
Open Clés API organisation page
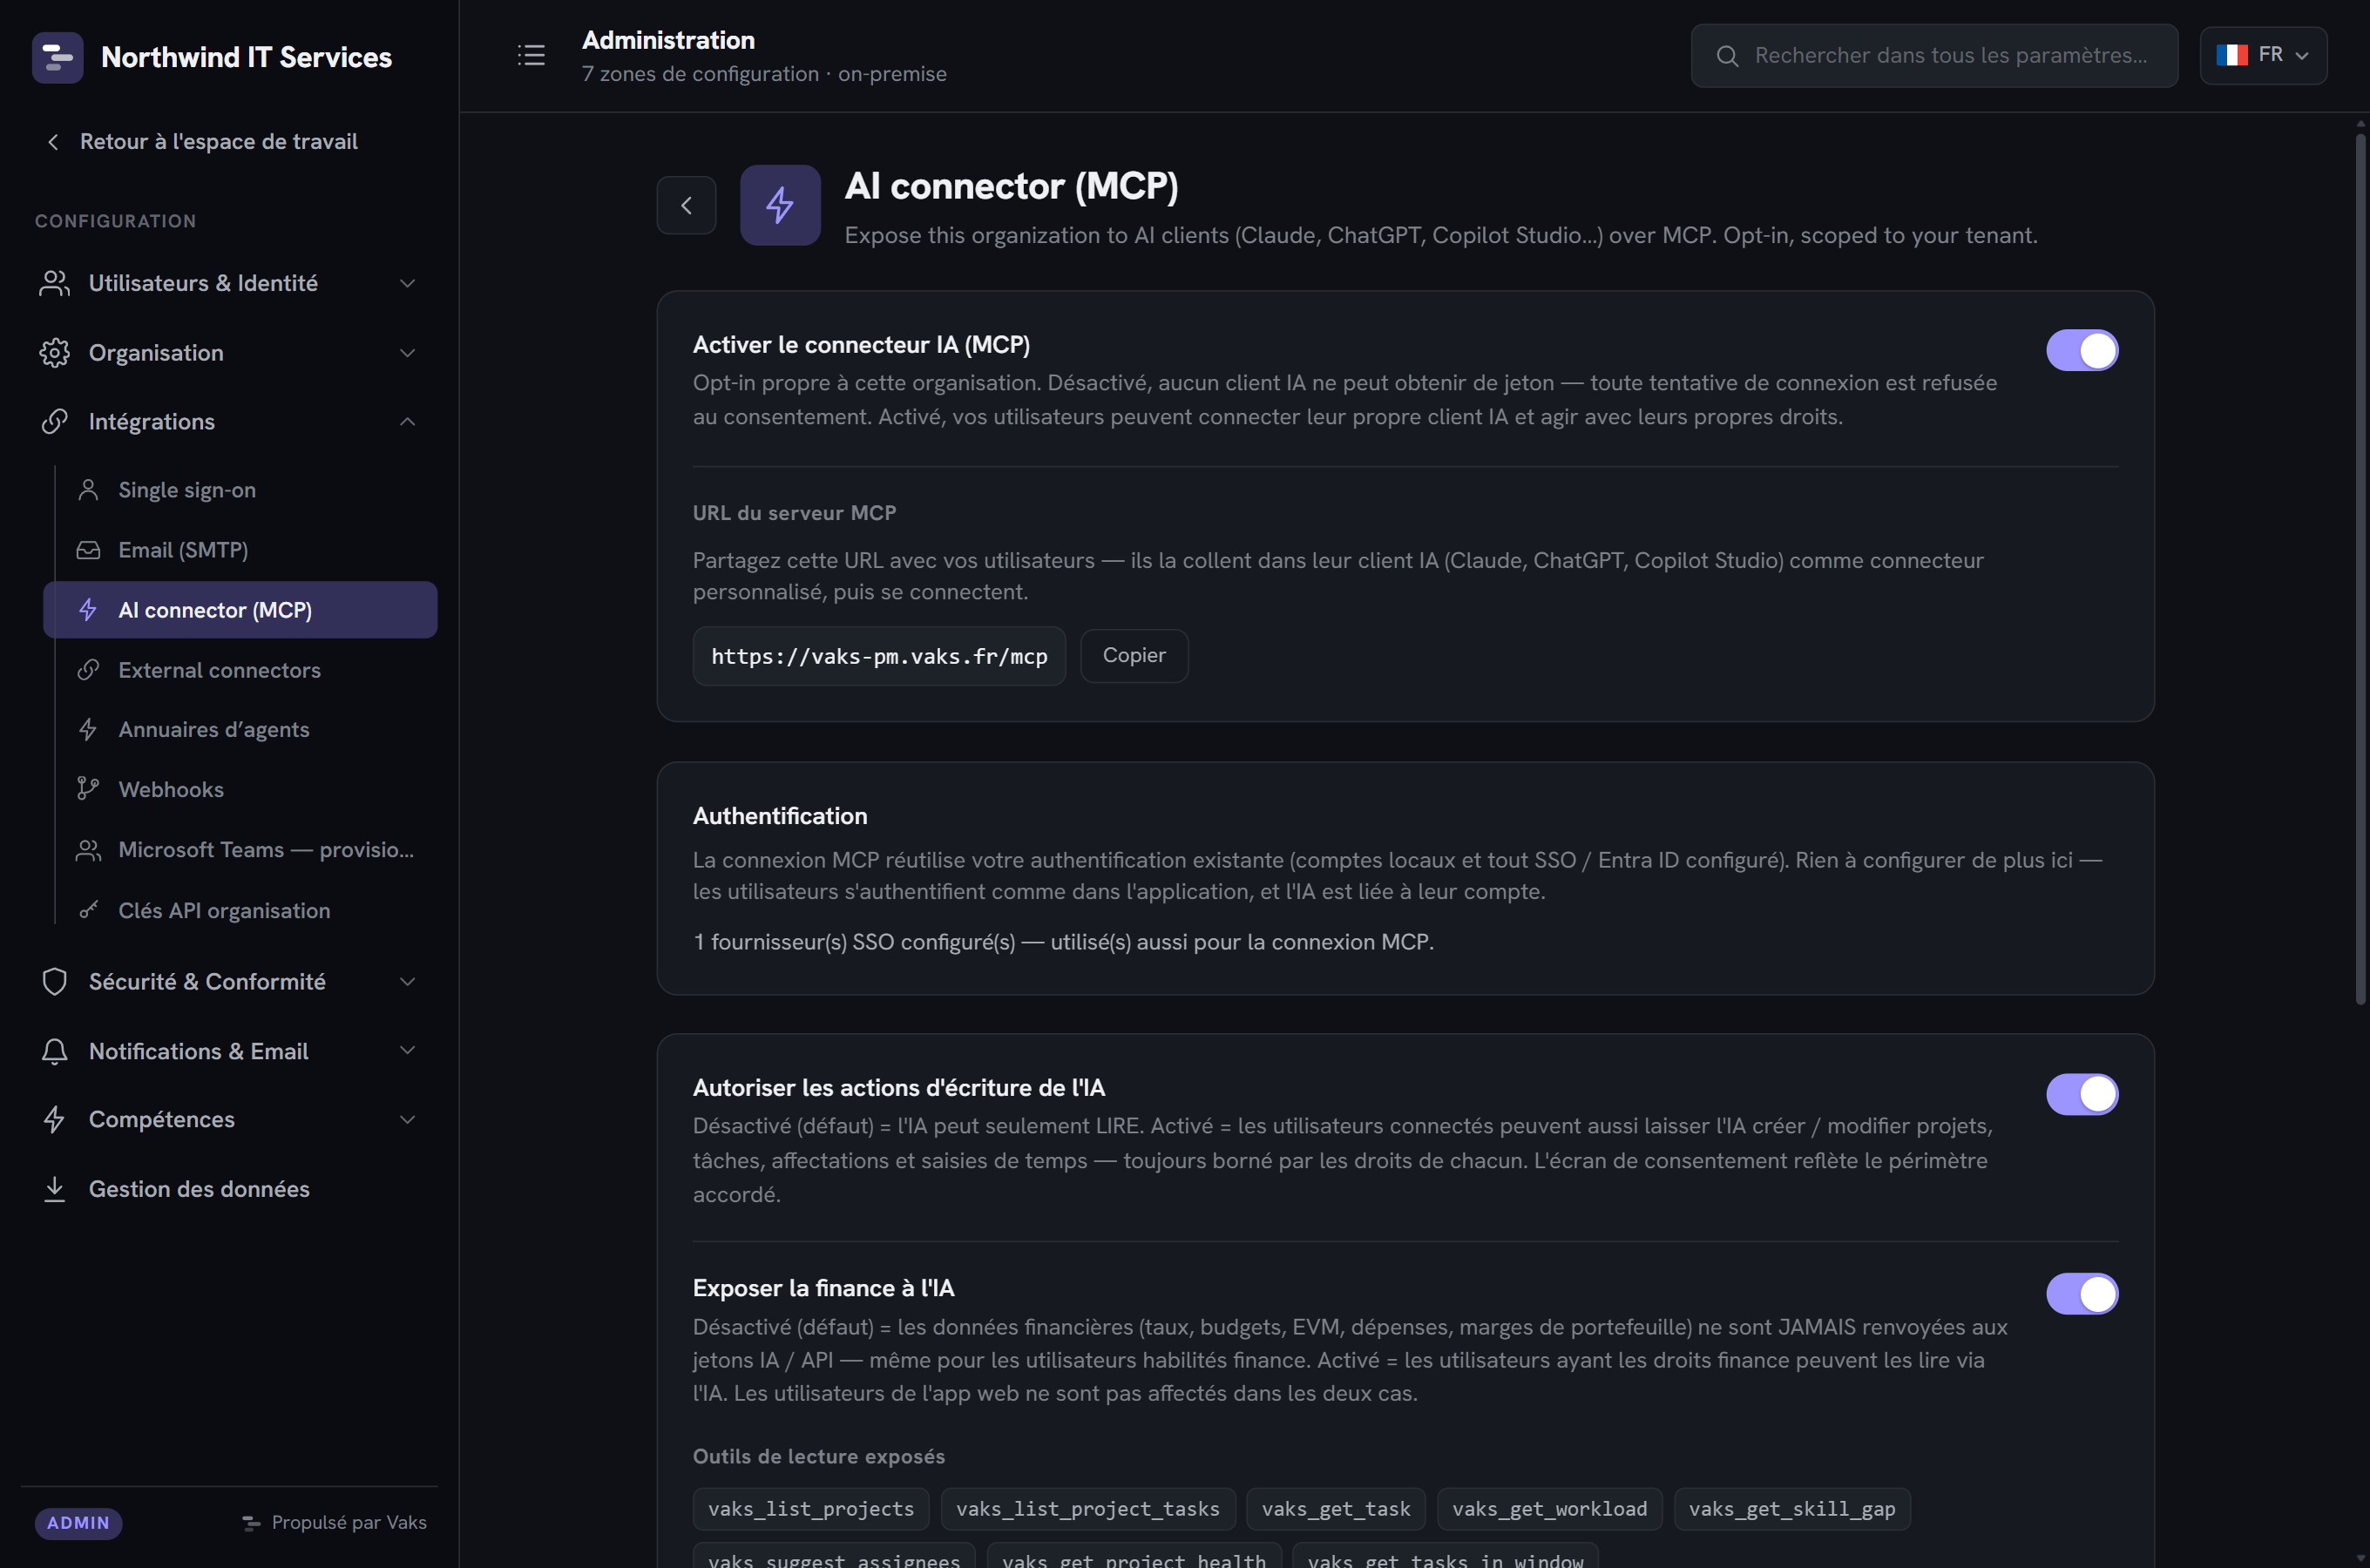pyautogui.click(x=240, y=910)
